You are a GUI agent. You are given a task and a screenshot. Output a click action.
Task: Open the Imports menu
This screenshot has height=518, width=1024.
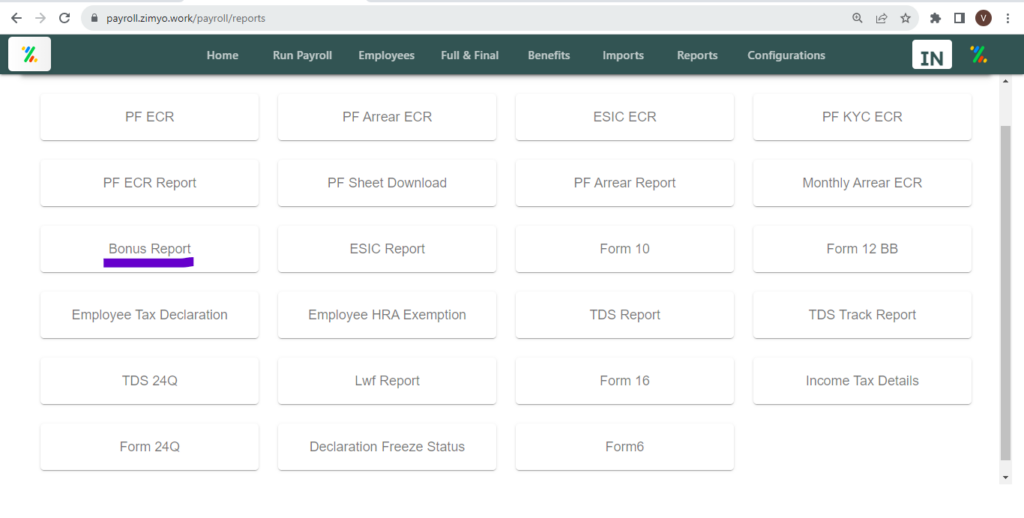click(x=623, y=56)
